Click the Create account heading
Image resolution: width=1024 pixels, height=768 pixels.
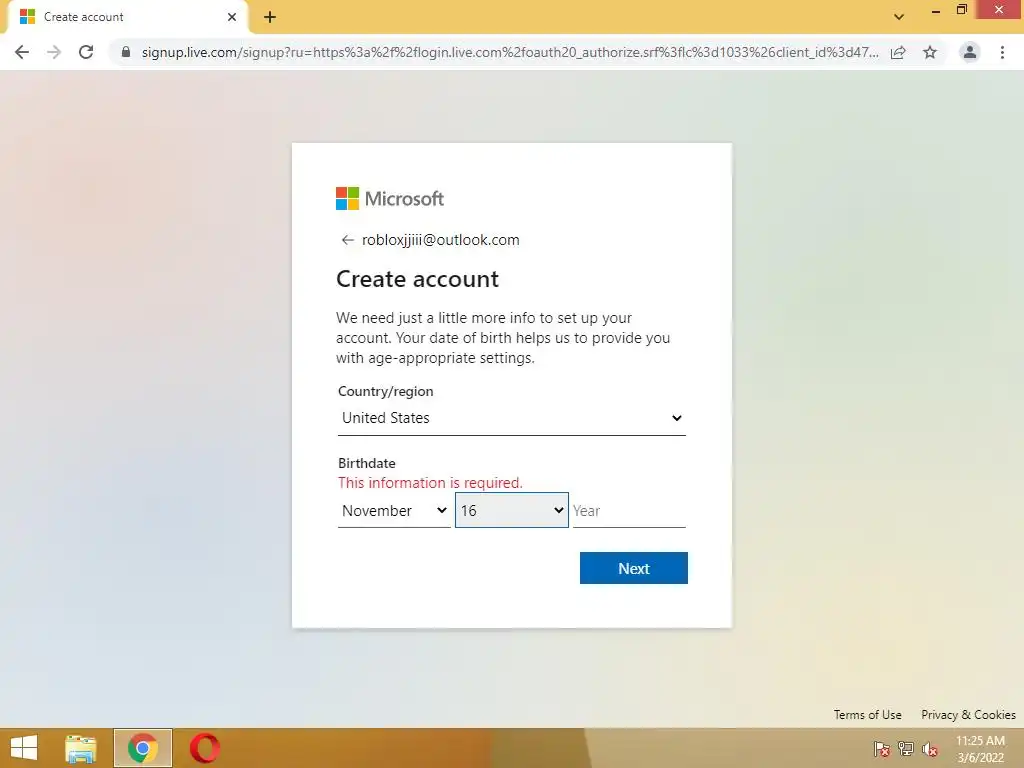tap(417, 279)
